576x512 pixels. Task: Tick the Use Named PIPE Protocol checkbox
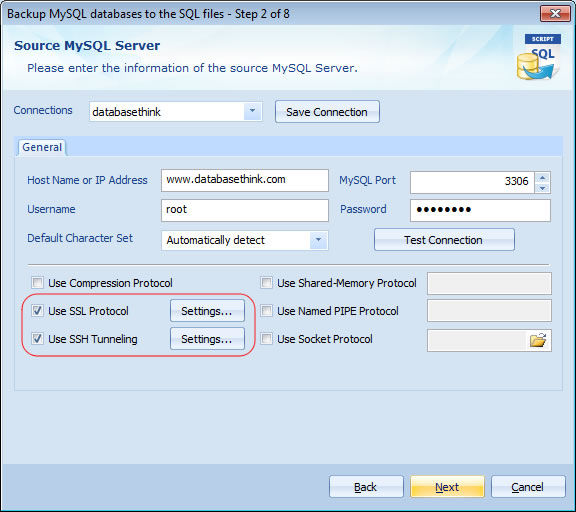[x=266, y=311]
